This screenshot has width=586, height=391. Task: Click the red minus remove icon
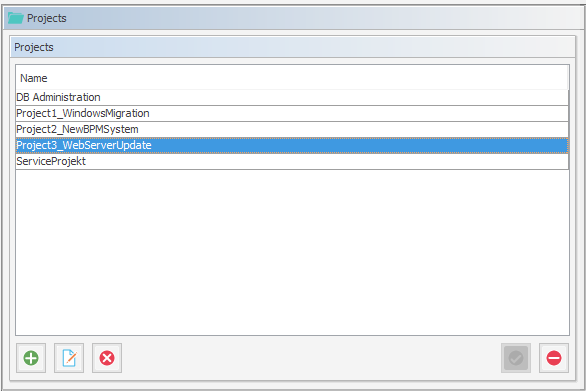554,358
